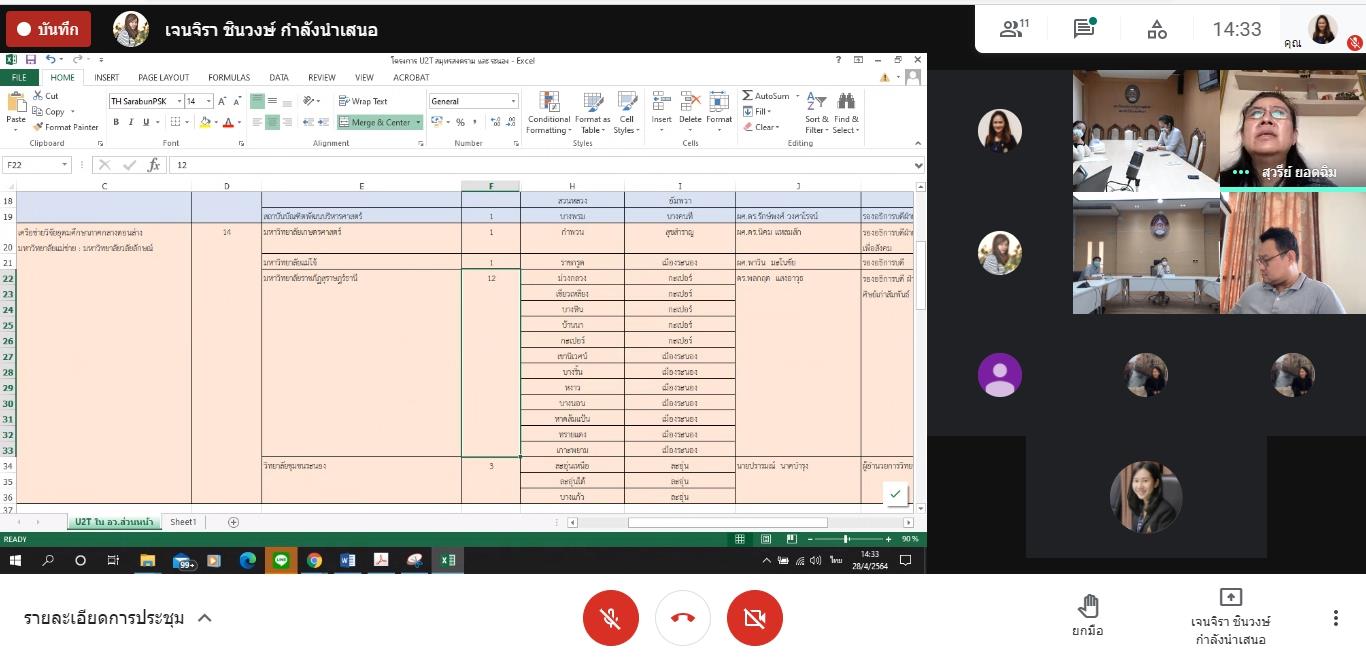Adjust the Excel zoom slider
Viewport: 1366px width, 661px height.
coord(846,539)
